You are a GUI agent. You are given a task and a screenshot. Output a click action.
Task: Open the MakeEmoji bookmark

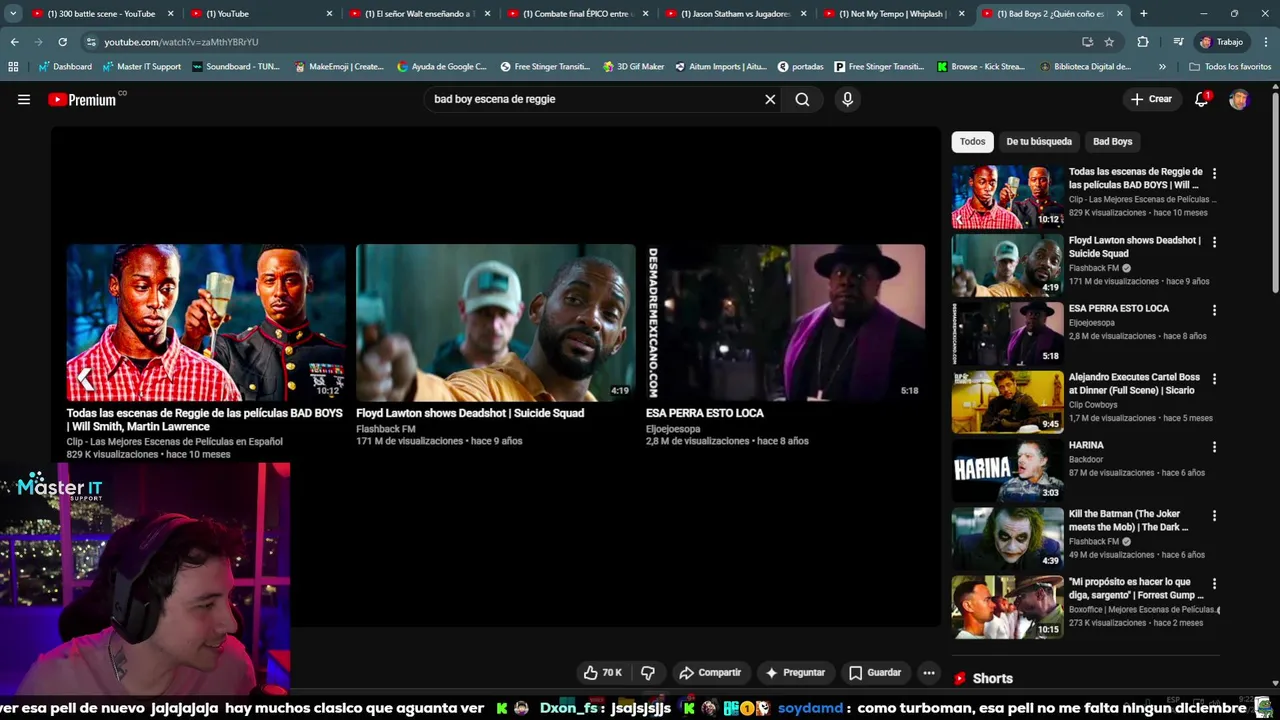[x=339, y=67]
